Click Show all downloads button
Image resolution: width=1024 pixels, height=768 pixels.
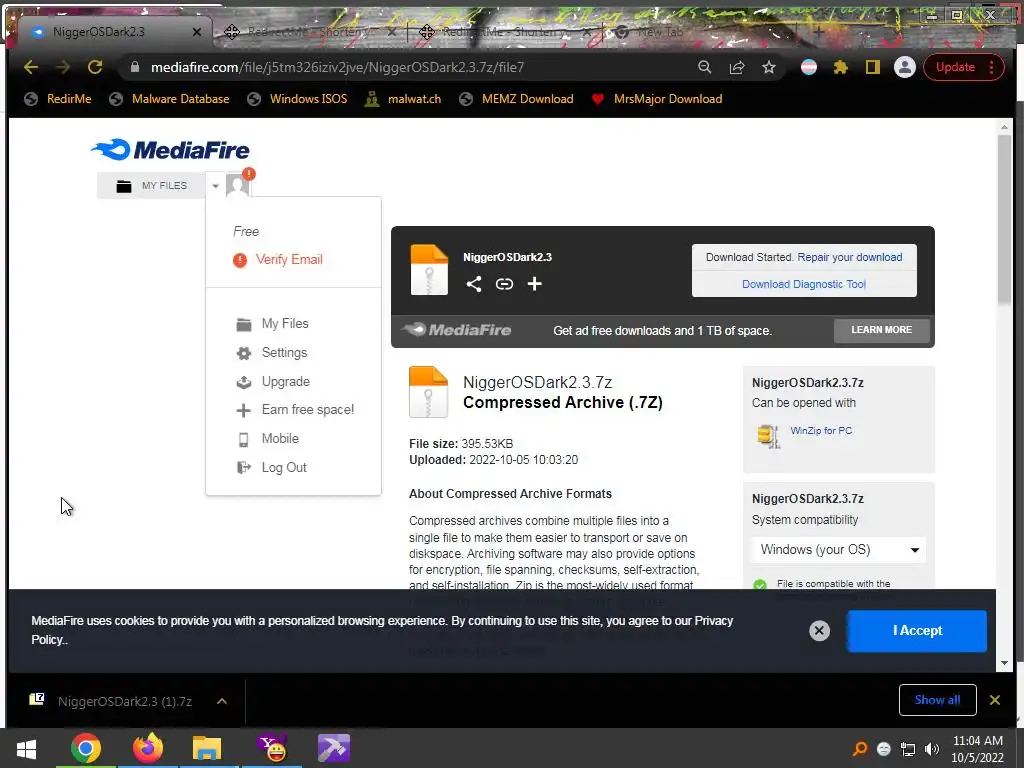click(x=938, y=700)
